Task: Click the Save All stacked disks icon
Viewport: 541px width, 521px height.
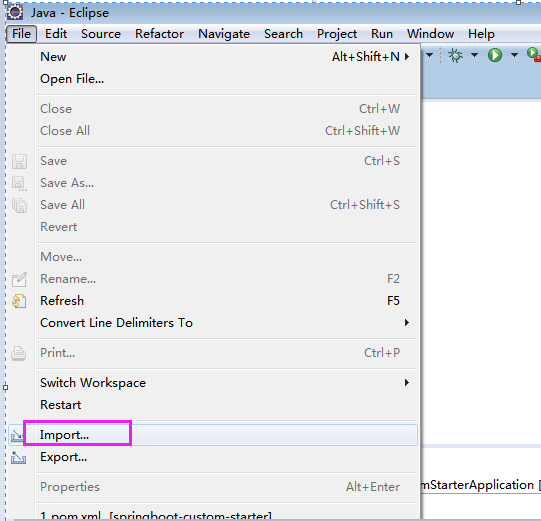Action: [x=19, y=205]
